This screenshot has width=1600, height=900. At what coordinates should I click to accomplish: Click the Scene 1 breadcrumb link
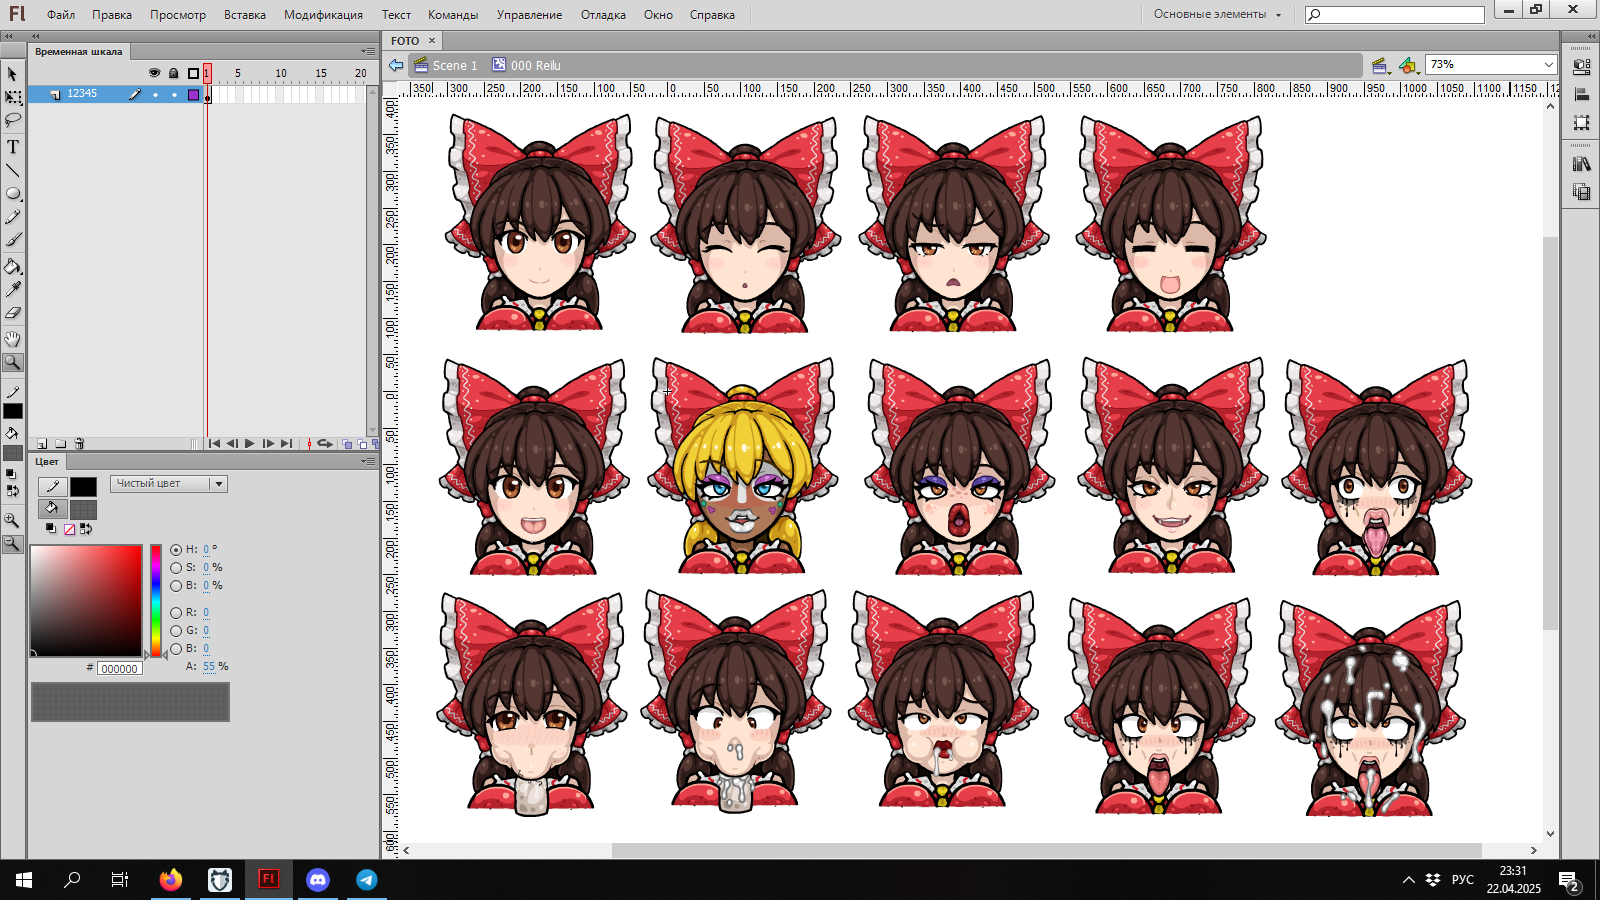coord(455,66)
